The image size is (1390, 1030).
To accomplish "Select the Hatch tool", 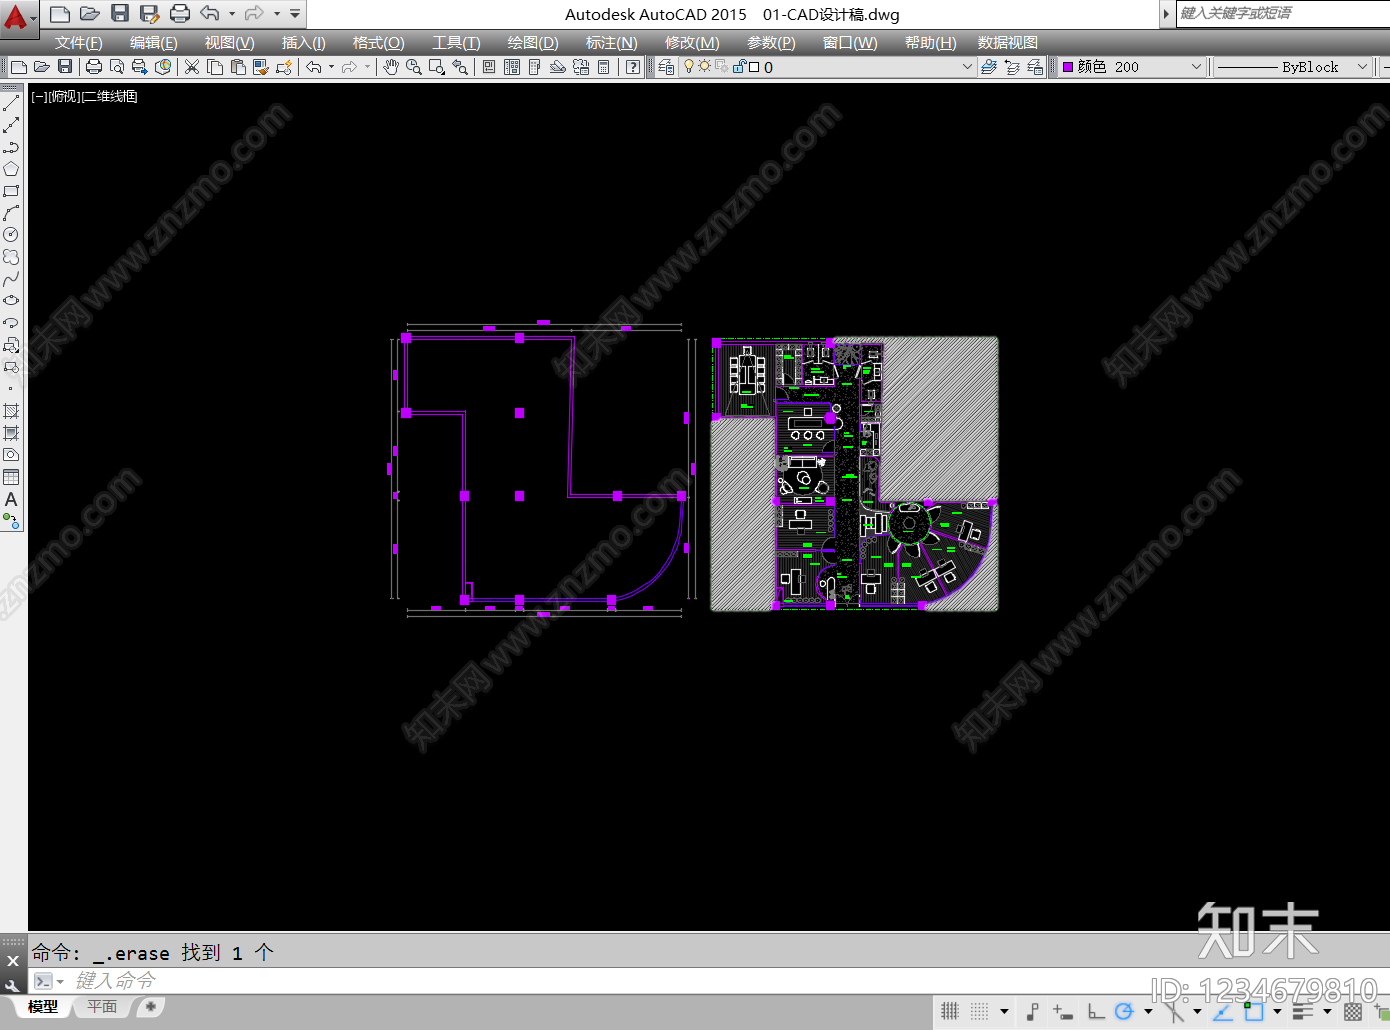I will coord(11,411).
